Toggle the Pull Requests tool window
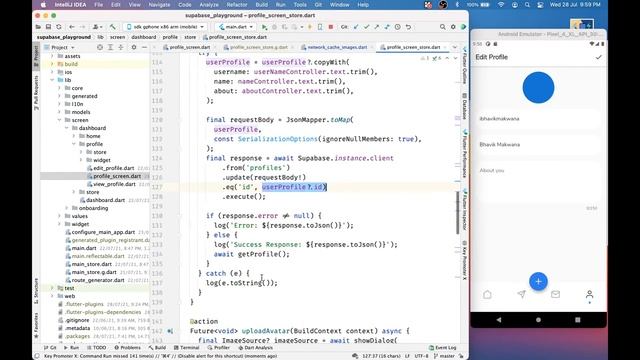Viewport: 640px width, 360px height. [36, 92]
